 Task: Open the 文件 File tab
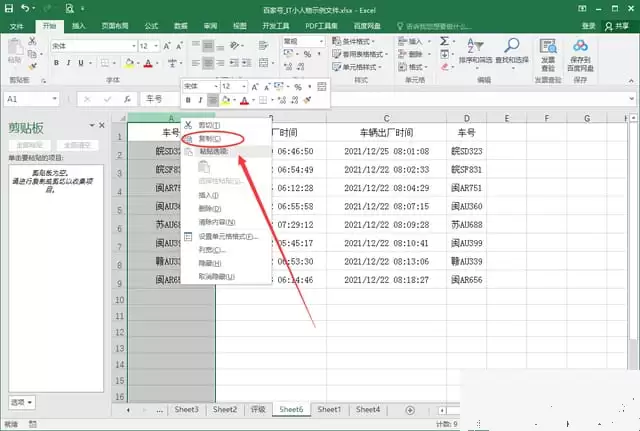16,27
